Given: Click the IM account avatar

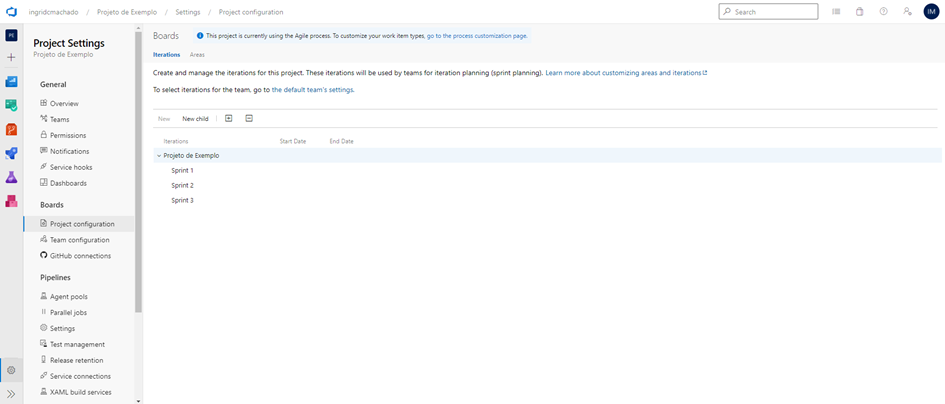Looking at the screenshot, I should click(x=930, y=12).
